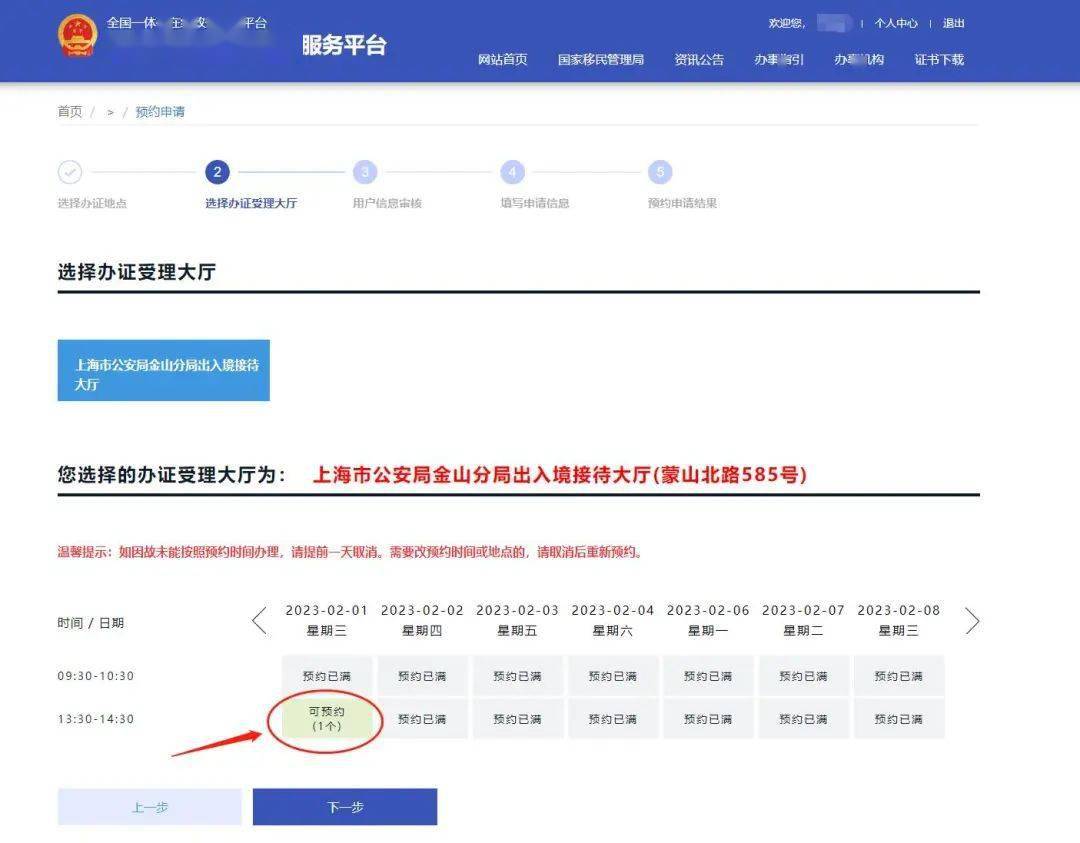Select the green 可预约(1个) time slot
The width and height of the screenshot is (1080, 843).
point(327,718)
